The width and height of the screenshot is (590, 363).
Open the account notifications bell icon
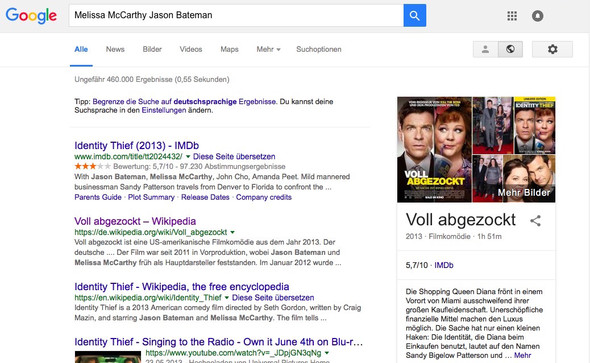(x=537, y=16)
